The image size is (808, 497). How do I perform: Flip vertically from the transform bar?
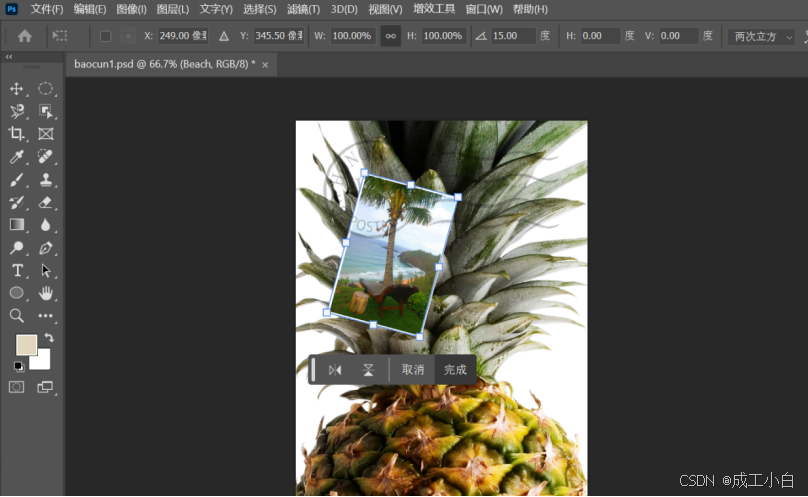pyautogui.click(x=368, y=370)
